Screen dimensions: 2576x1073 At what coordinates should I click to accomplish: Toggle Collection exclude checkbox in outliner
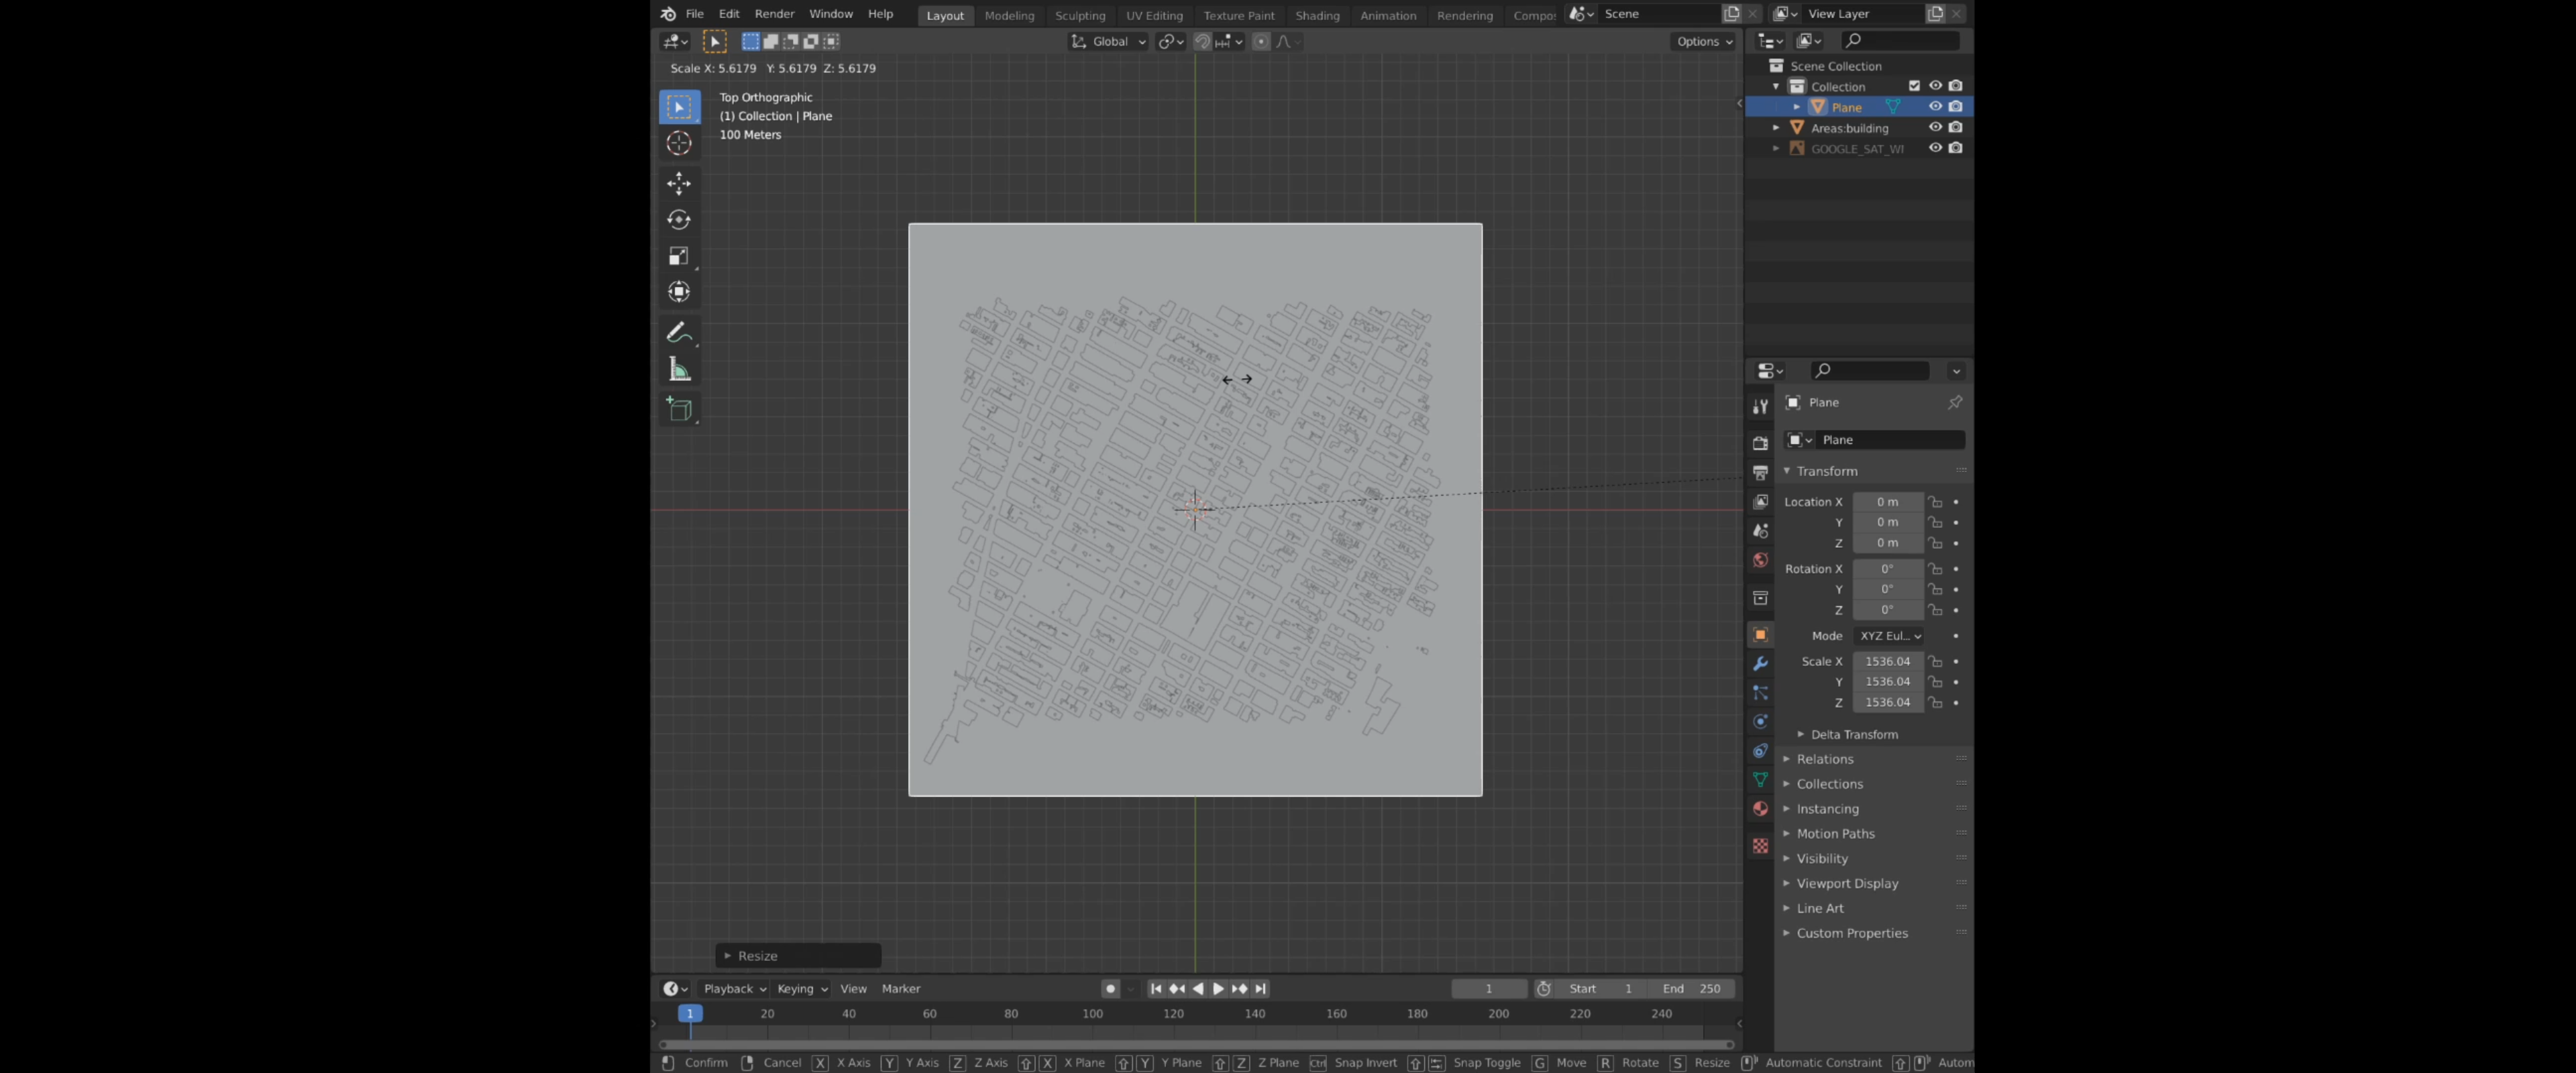point(1914,86)
